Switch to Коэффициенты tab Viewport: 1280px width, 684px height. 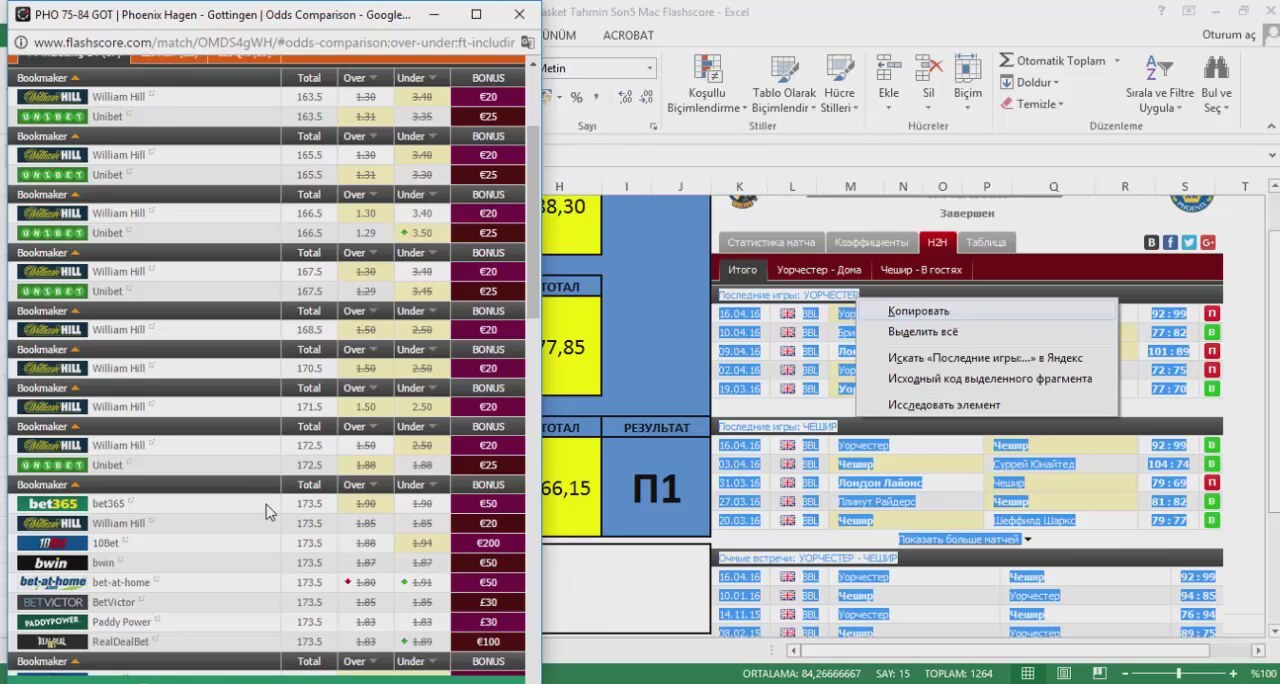point(872,242)
